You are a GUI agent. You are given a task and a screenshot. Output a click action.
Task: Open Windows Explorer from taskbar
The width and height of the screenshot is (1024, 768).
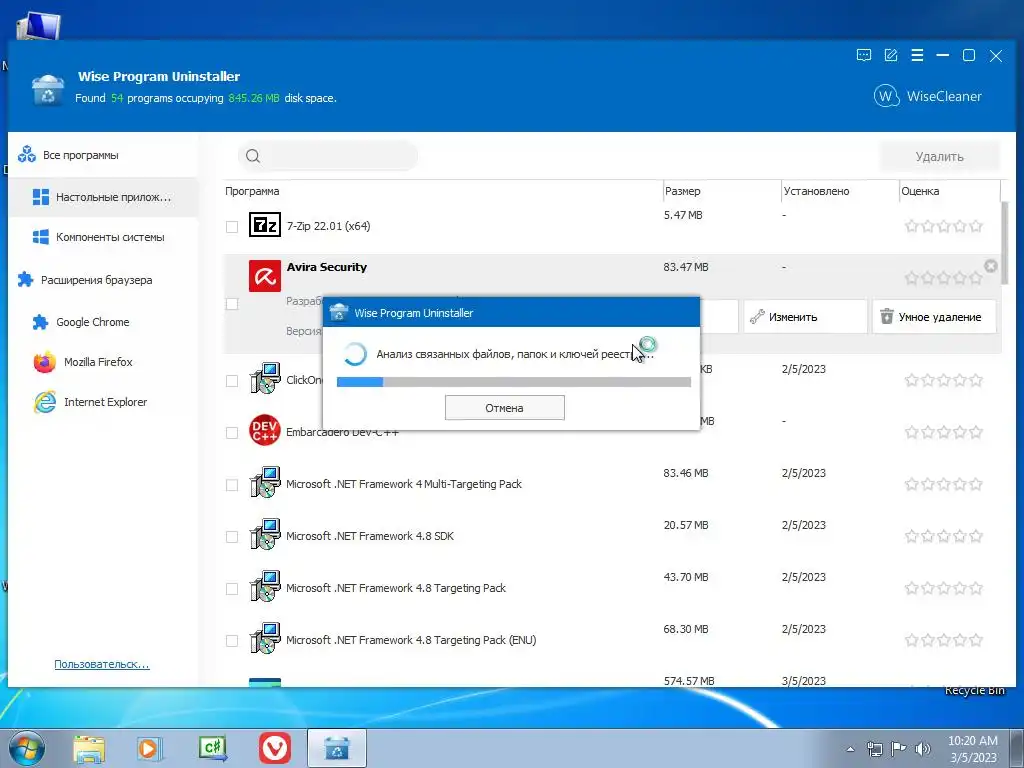(89, 748)
